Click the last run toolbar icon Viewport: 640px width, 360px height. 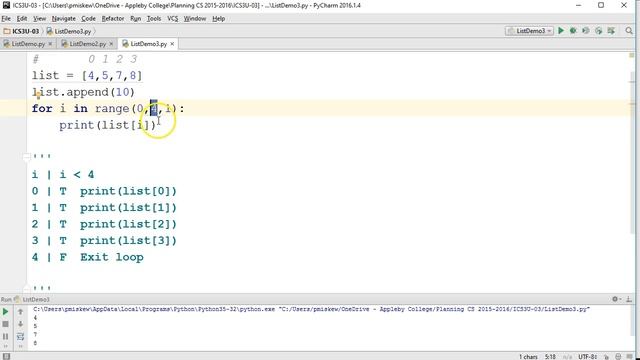pyautogui.click(x=611, y=31)
